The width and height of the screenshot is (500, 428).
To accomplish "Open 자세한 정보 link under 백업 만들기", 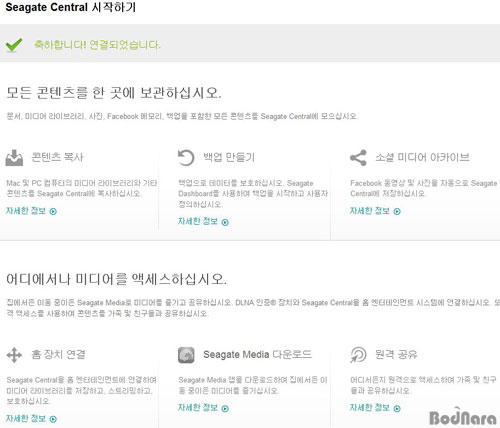I will (x=198, y=221).
